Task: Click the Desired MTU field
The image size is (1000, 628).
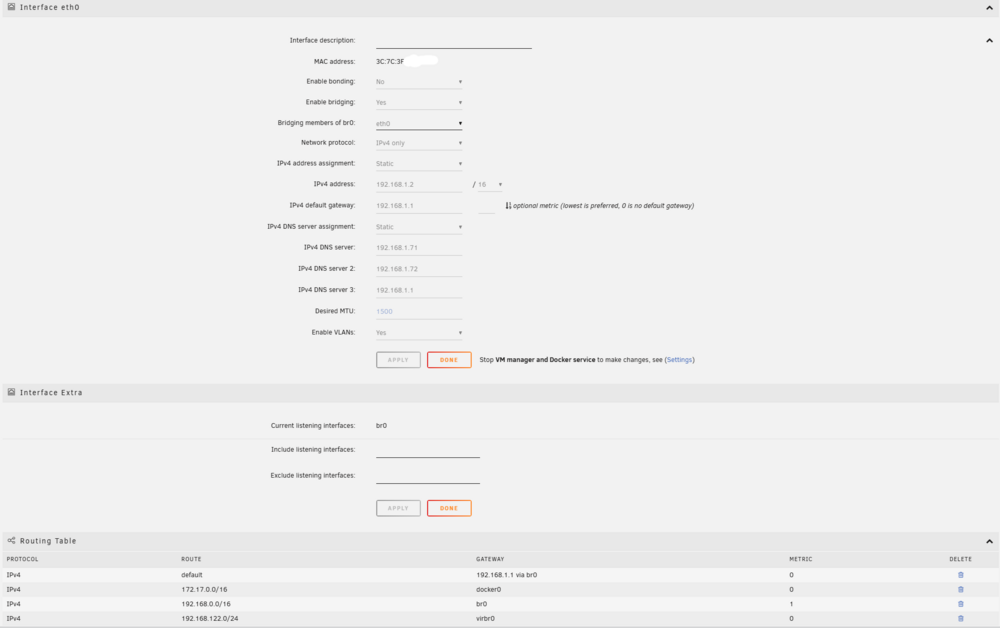Action: (419, 311)
